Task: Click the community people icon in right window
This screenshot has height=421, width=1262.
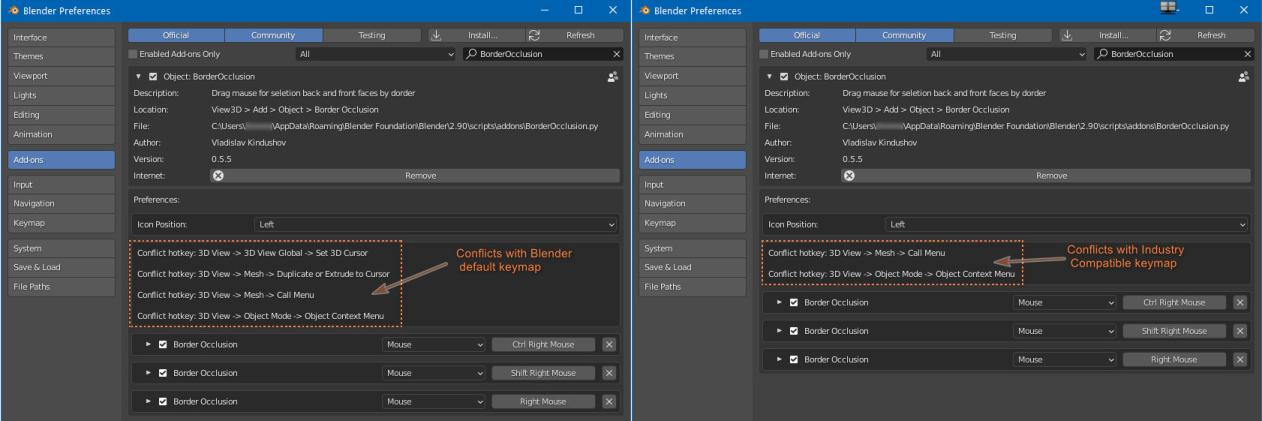Action: point(1243,75)
